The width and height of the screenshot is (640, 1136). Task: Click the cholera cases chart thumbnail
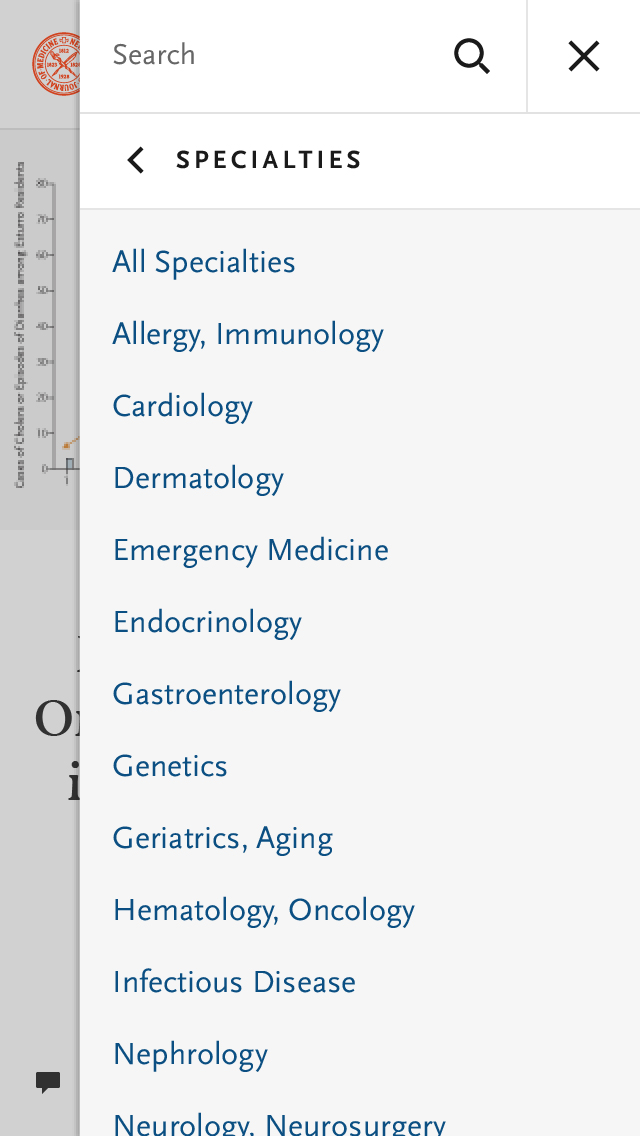42,328
